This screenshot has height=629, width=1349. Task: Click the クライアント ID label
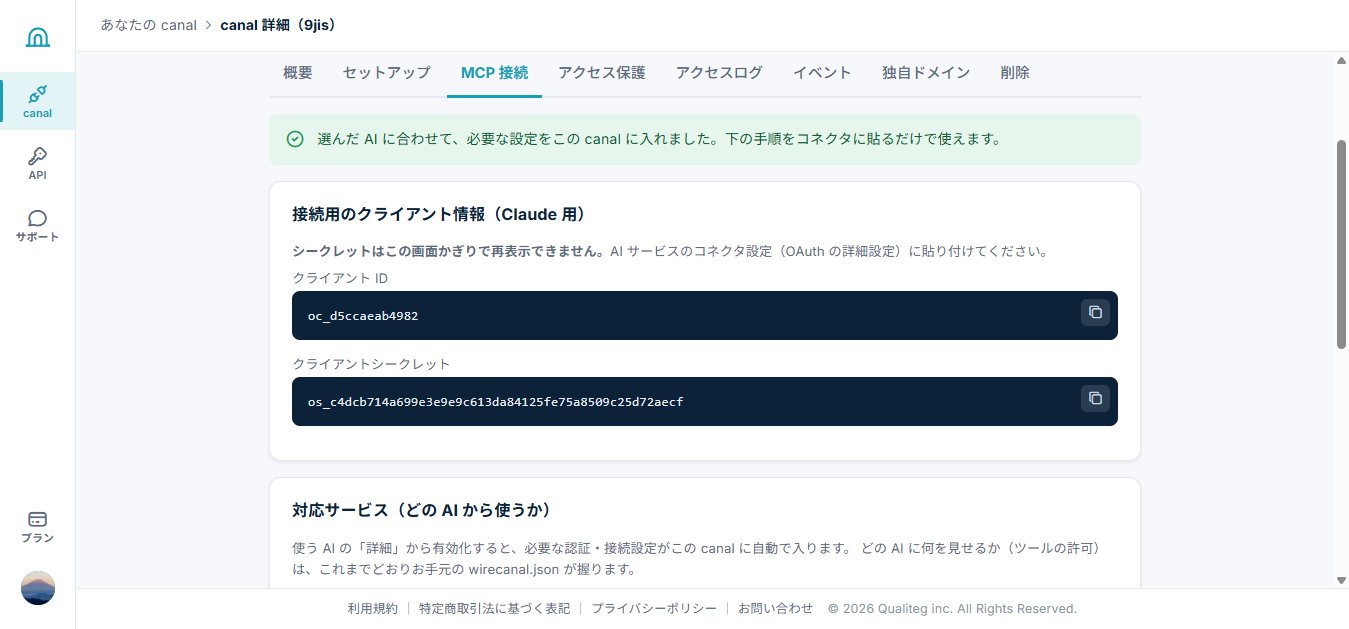click(x=340, y=278)
